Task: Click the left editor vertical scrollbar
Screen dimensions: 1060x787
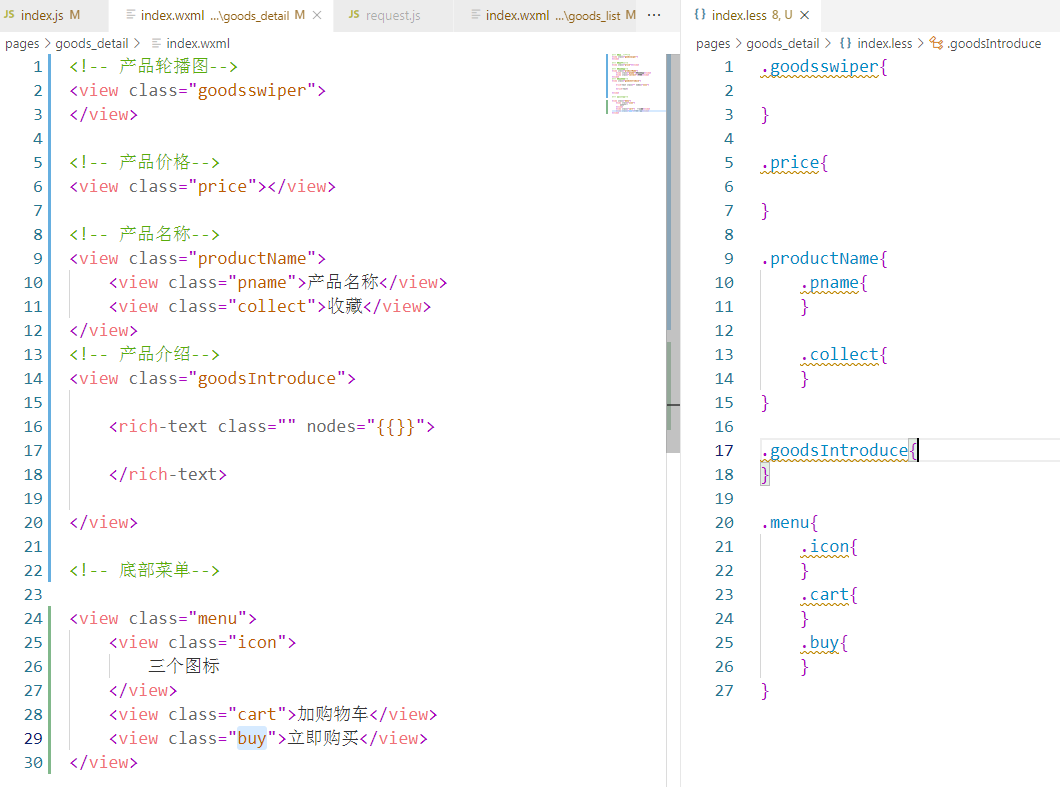Action: point(673,254)
